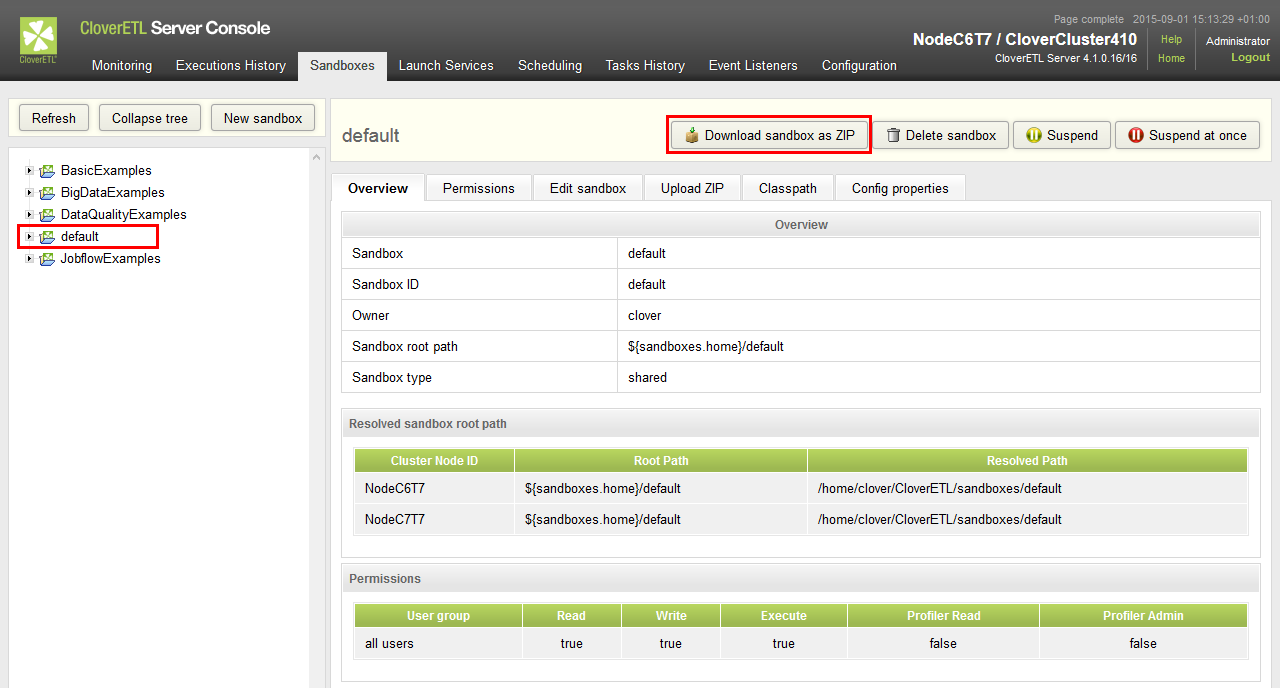Select default in sandbox tree
Viewport: 1280px width, 688px height.
(80, 237)
